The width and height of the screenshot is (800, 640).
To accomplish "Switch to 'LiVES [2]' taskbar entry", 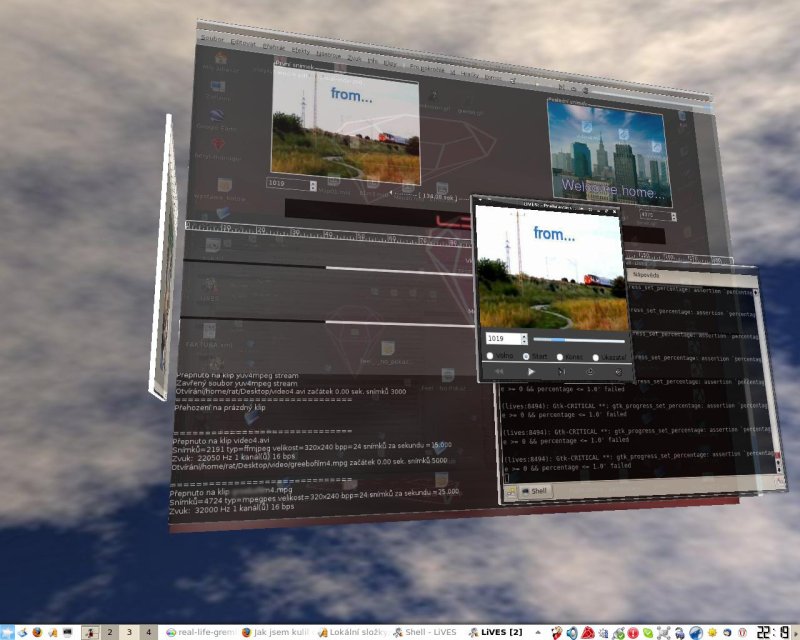I will tap(495, 632).
